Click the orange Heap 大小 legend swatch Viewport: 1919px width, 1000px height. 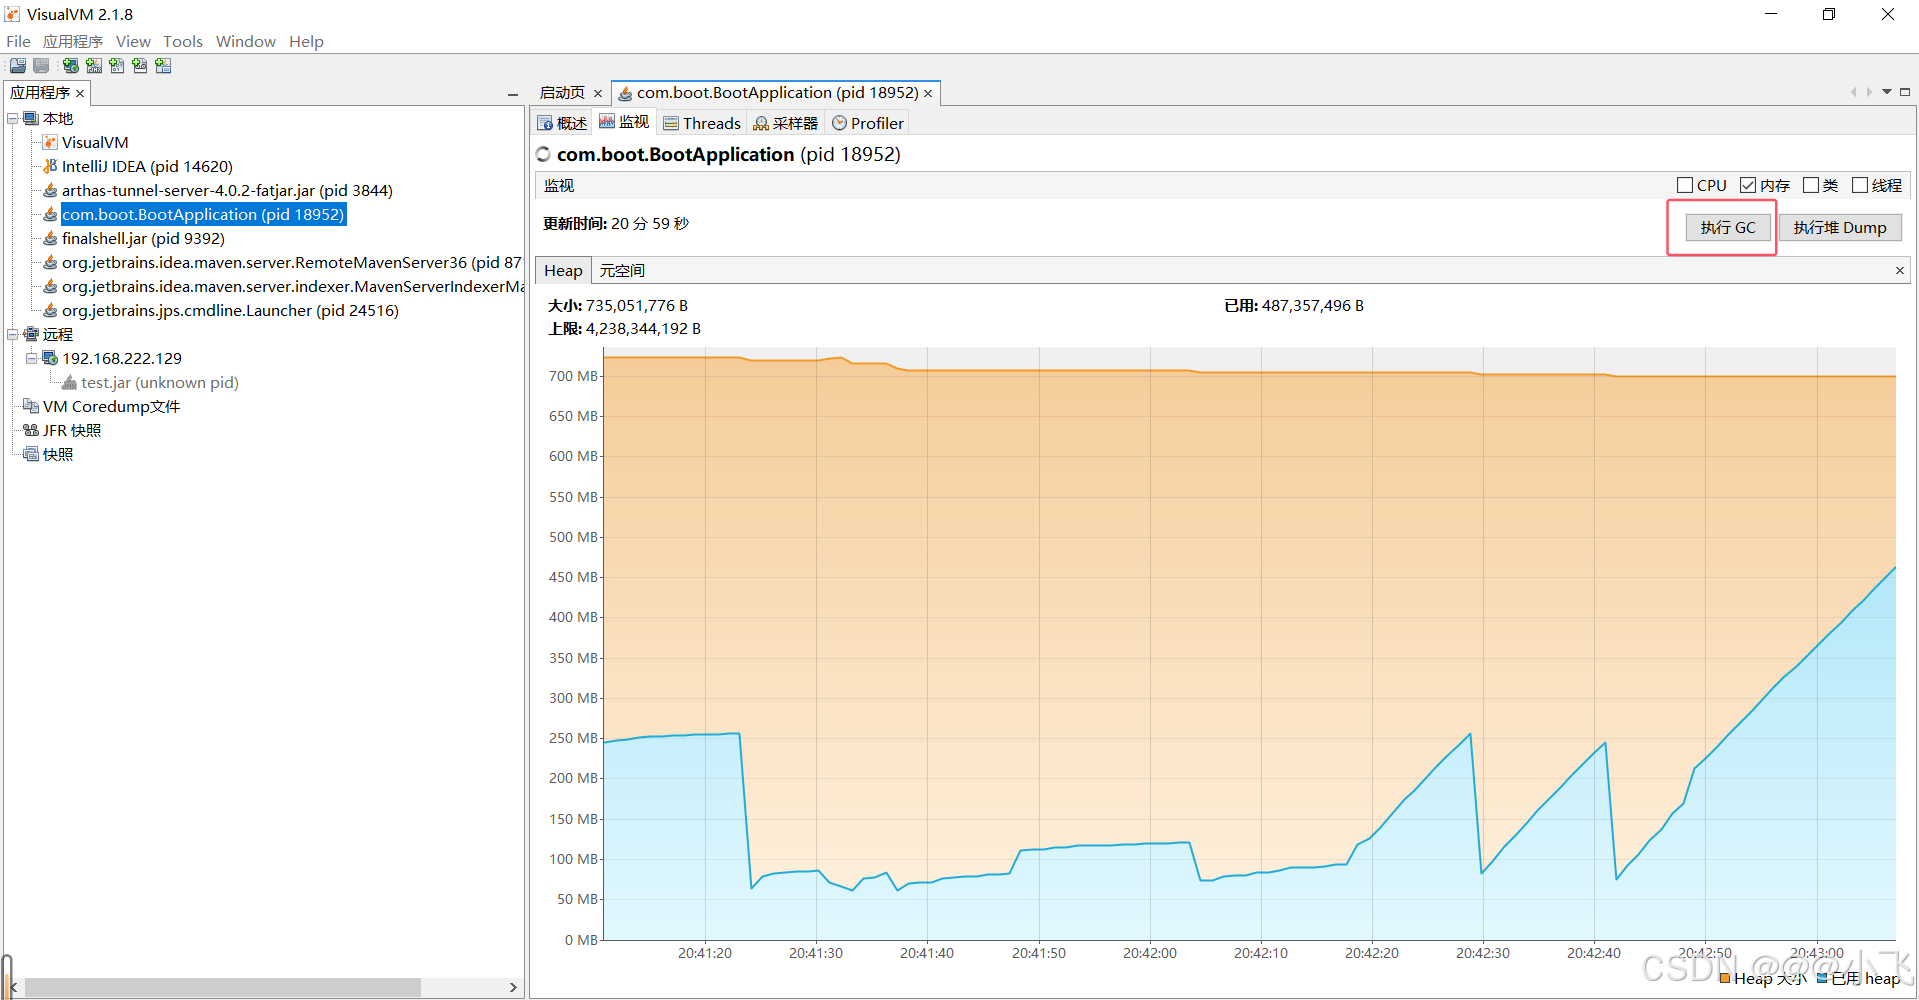point(1724,978)
